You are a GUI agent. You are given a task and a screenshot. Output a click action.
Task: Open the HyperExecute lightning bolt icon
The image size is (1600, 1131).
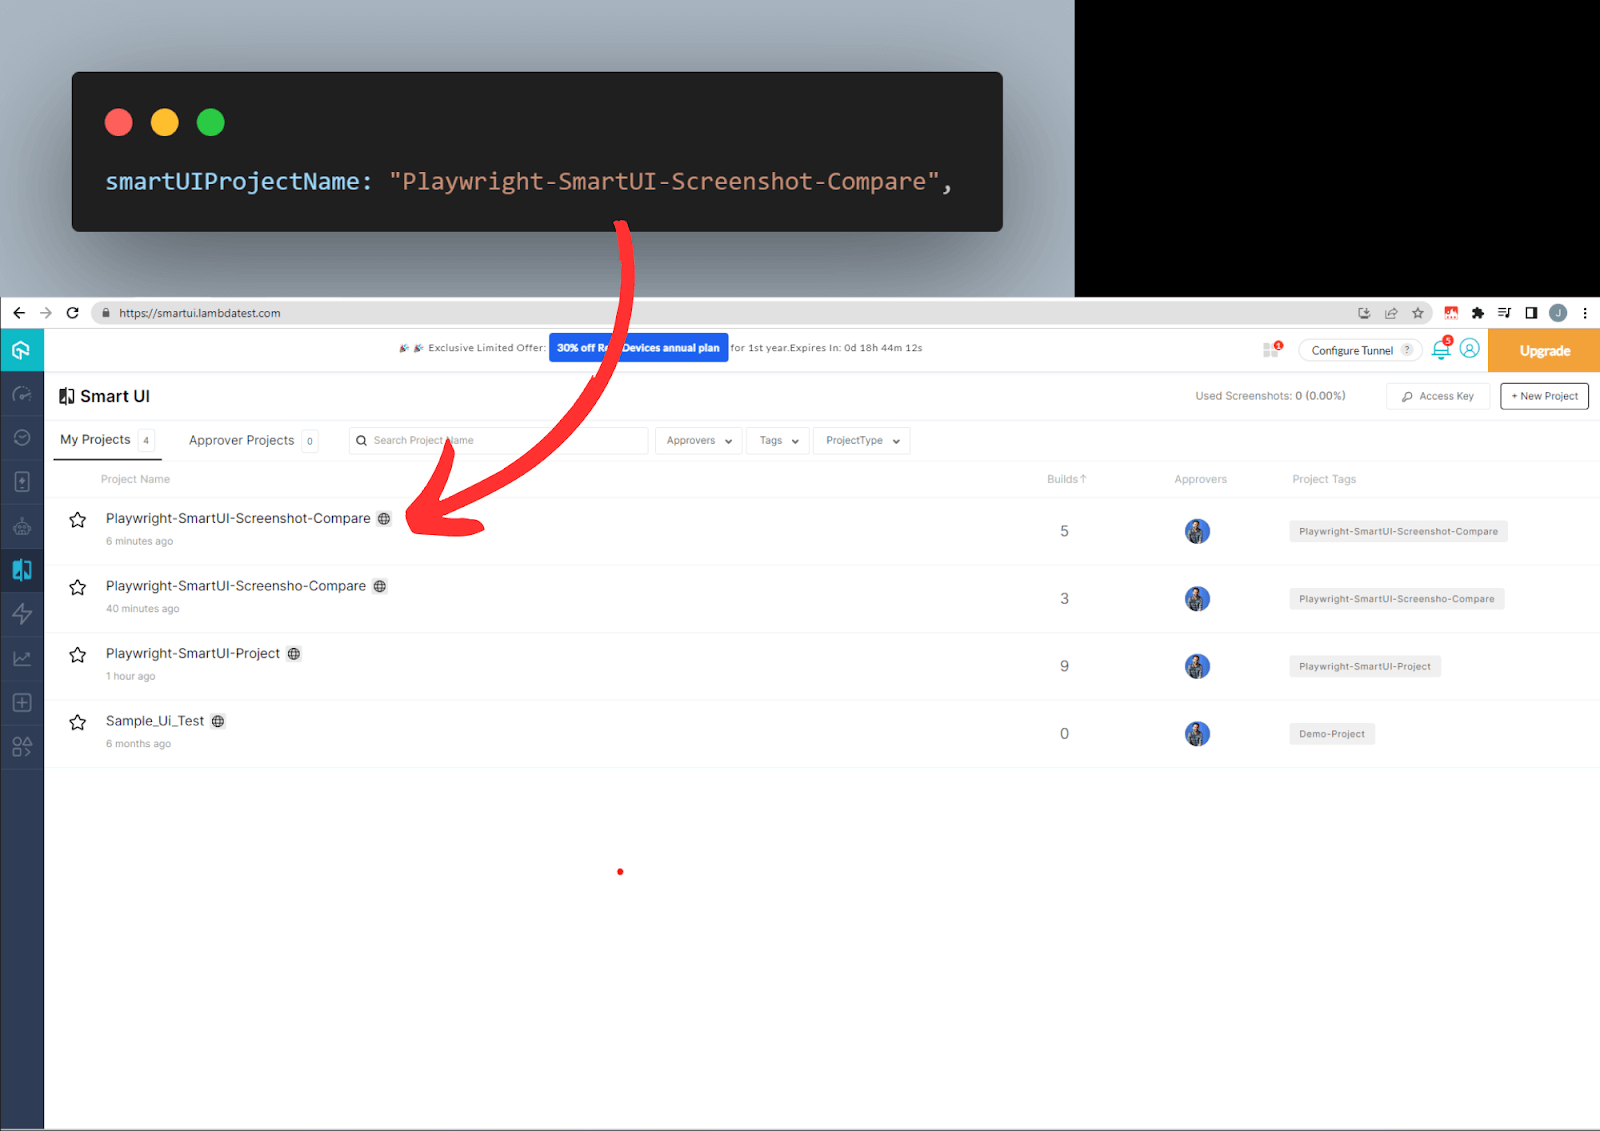pos(21,613)
